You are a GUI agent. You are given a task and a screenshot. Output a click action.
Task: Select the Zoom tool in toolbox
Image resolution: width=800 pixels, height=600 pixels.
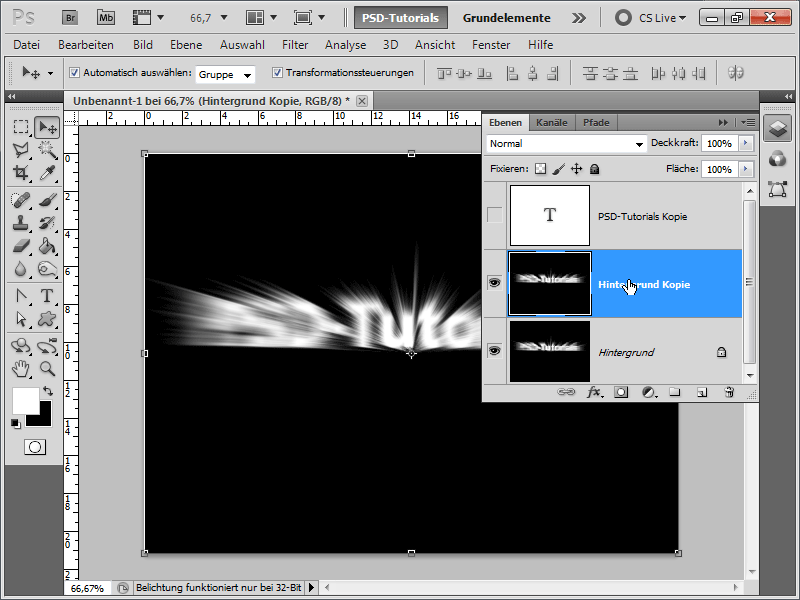46,369
